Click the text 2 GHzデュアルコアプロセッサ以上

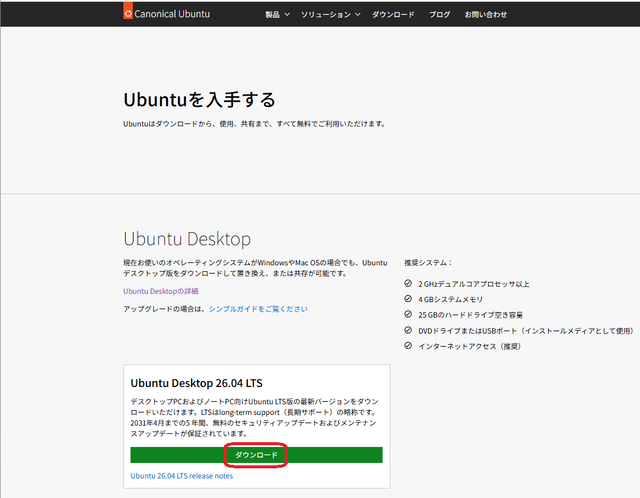pos(473,284)
